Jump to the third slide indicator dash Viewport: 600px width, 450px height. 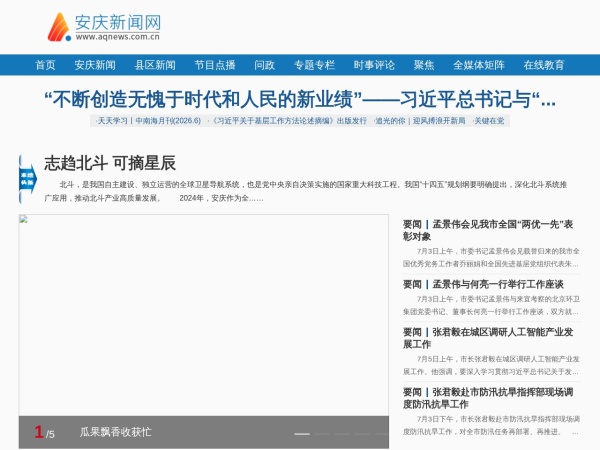point(342,434)
